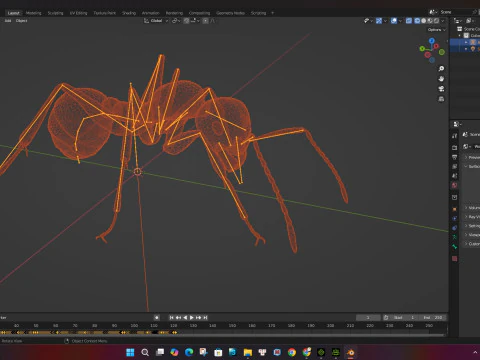Switch to the UV Editing workspace tab
This screenshot has width=480, height=360.
tap(78, 13)
